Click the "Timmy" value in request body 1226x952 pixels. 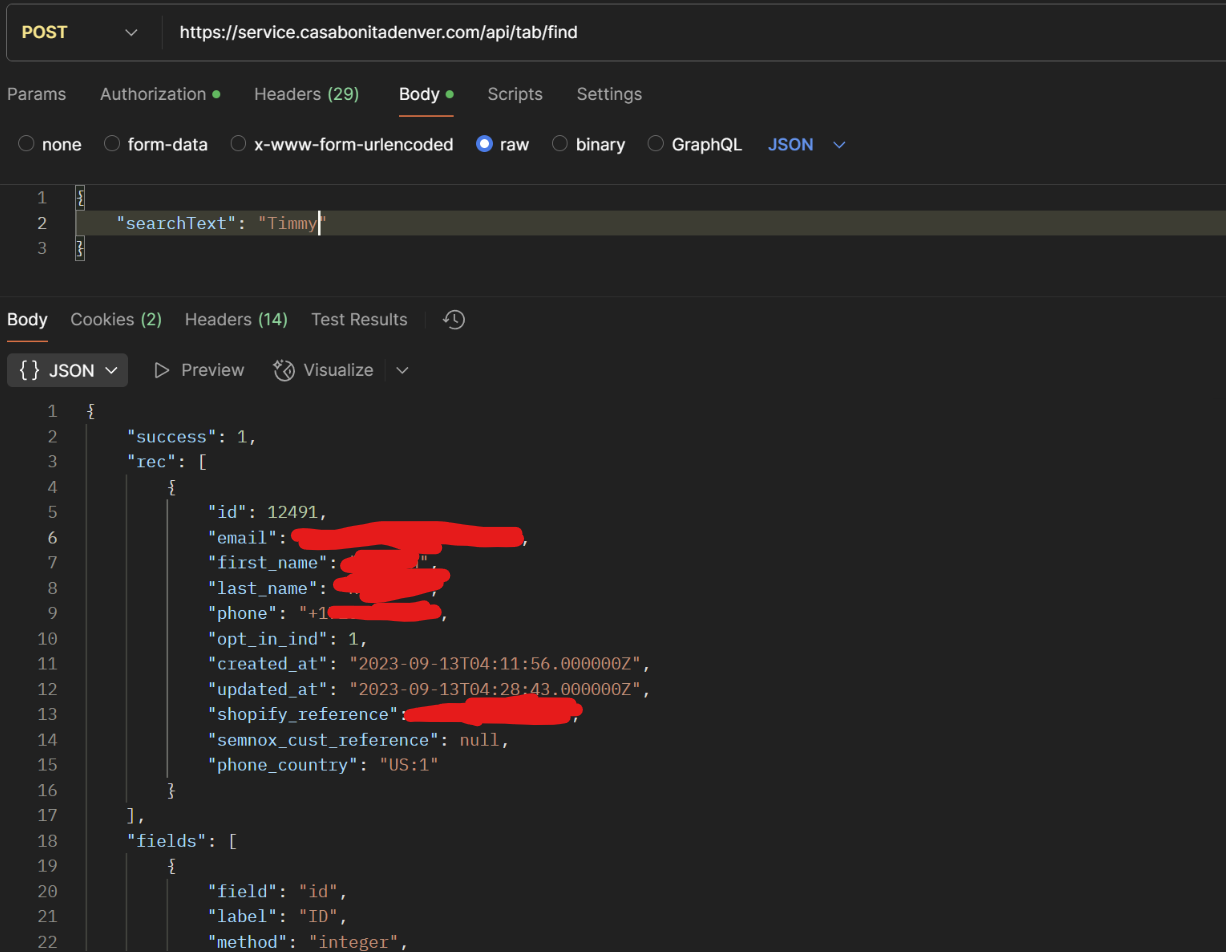coord(293,223)
